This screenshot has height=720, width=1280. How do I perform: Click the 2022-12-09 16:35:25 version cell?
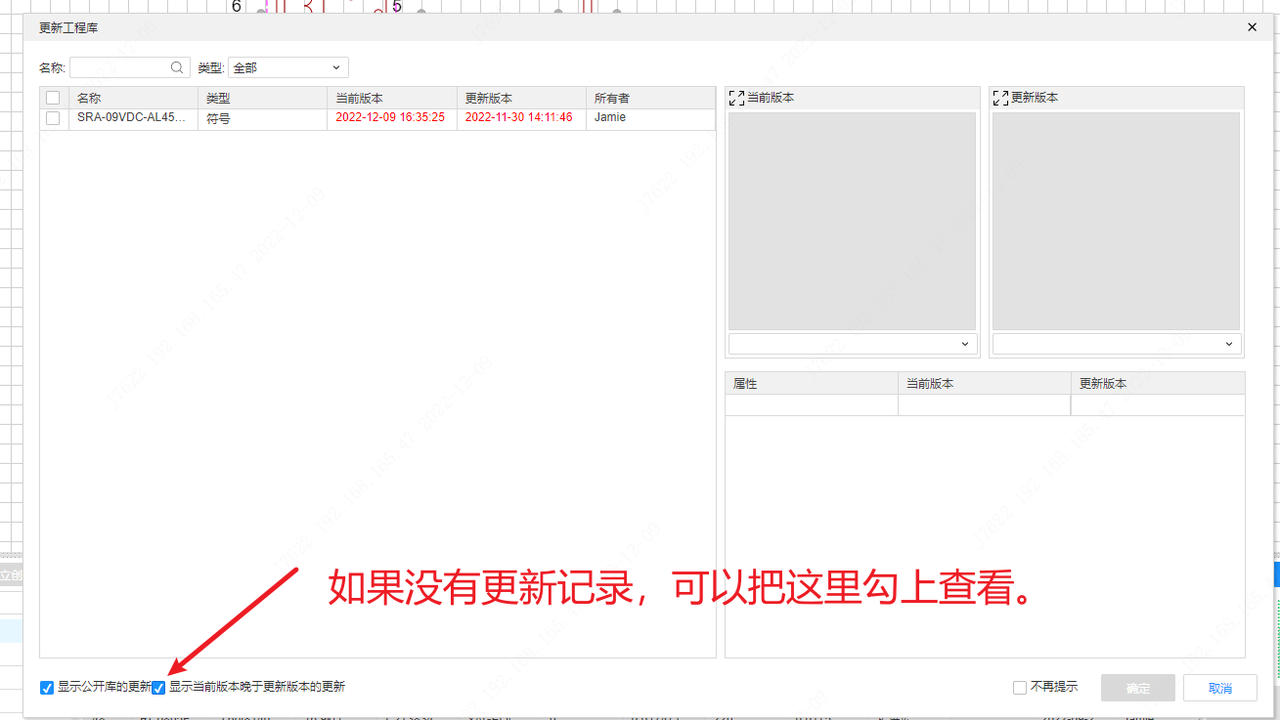392,118
